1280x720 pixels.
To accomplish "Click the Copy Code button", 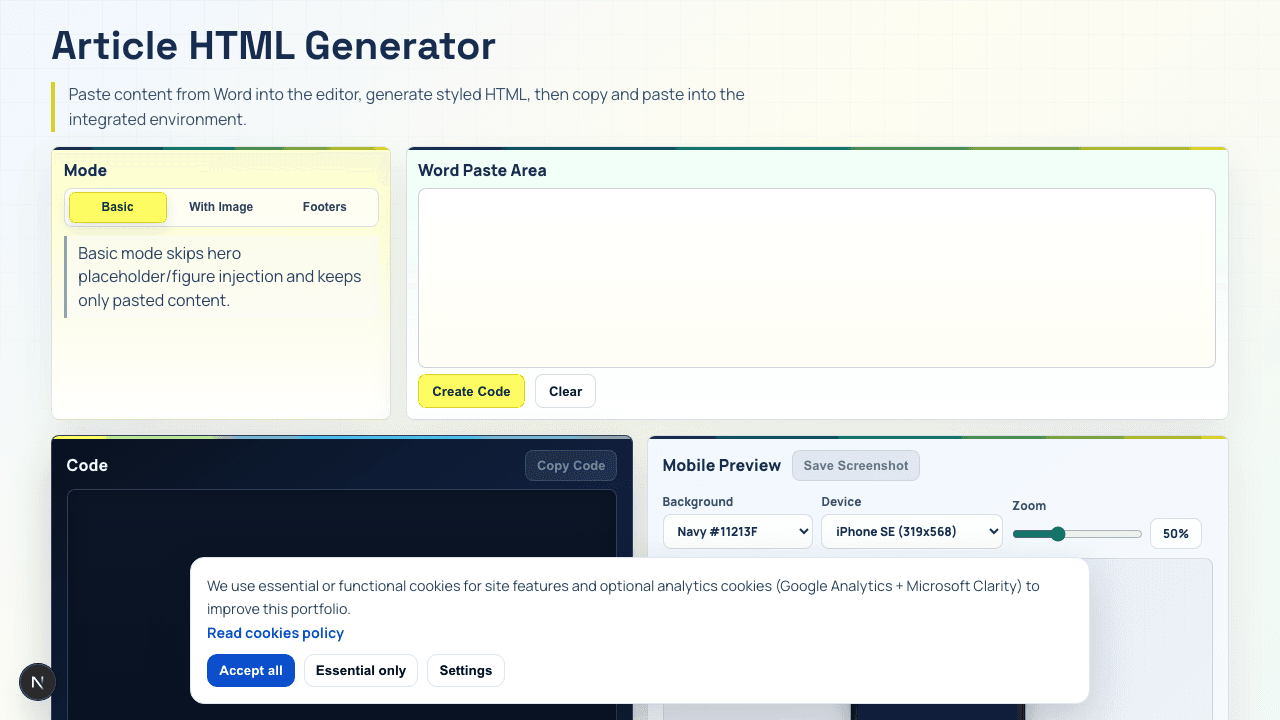I will click(x=571, y=465).
